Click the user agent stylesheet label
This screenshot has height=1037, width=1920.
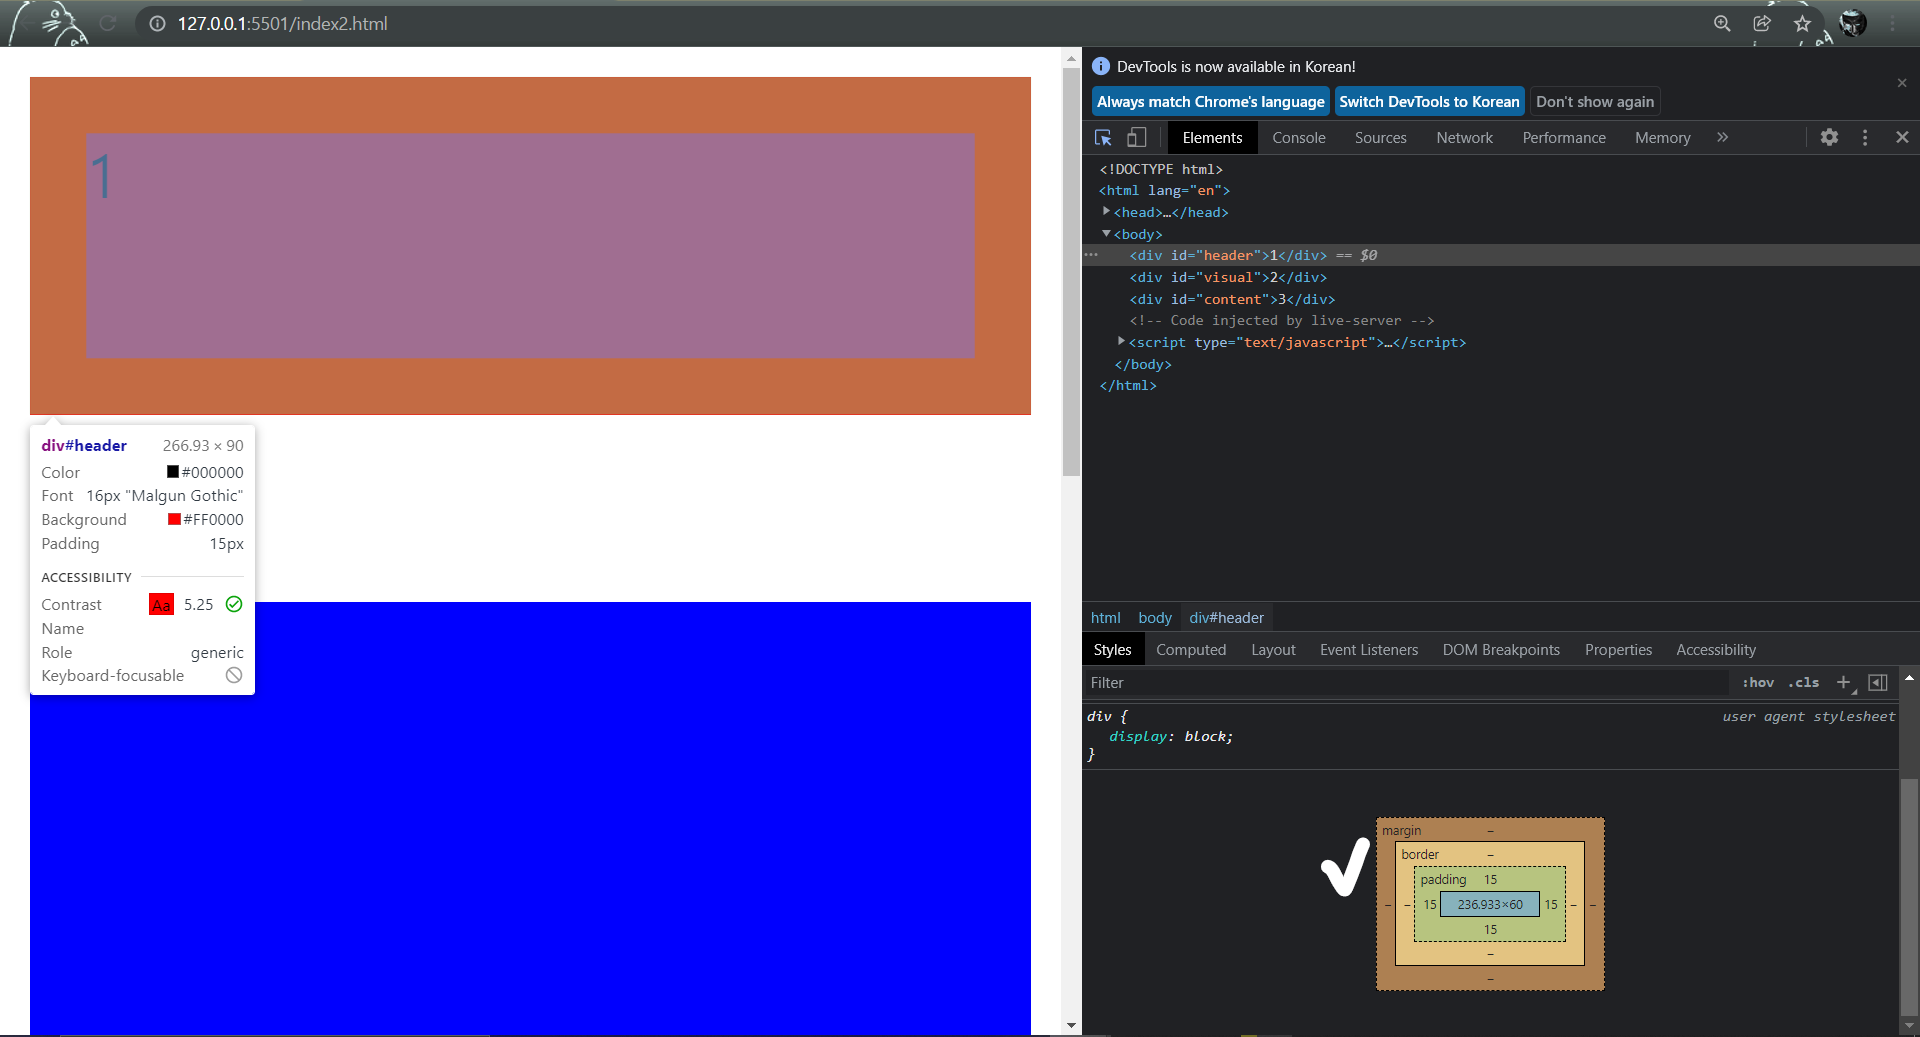(1808, 716)
